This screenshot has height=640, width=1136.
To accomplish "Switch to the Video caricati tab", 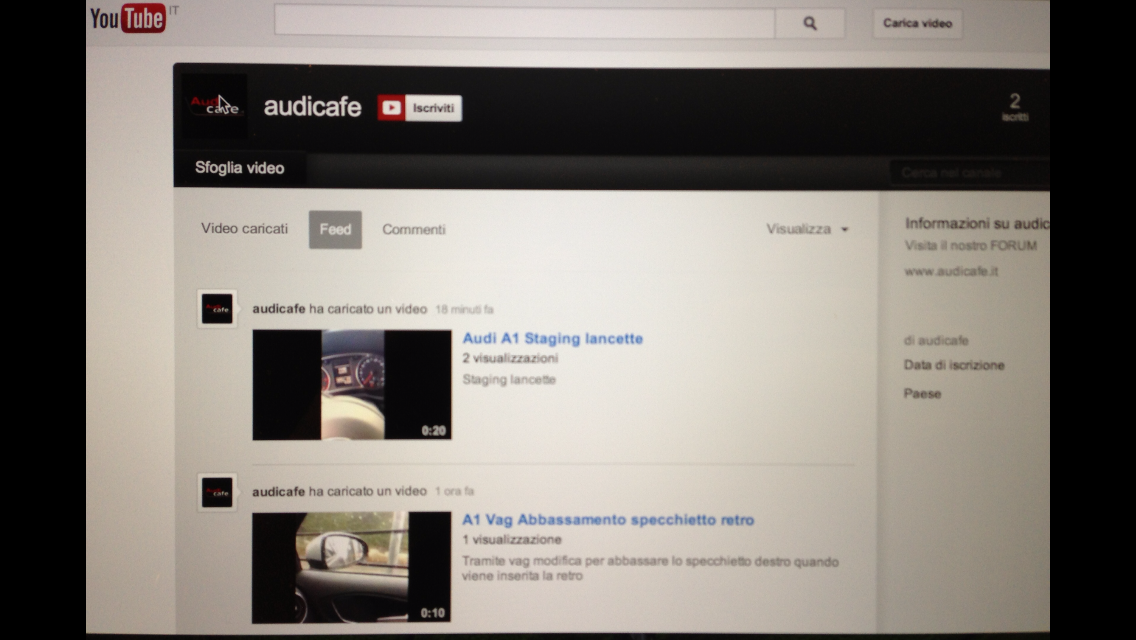I will click(244, 228).
